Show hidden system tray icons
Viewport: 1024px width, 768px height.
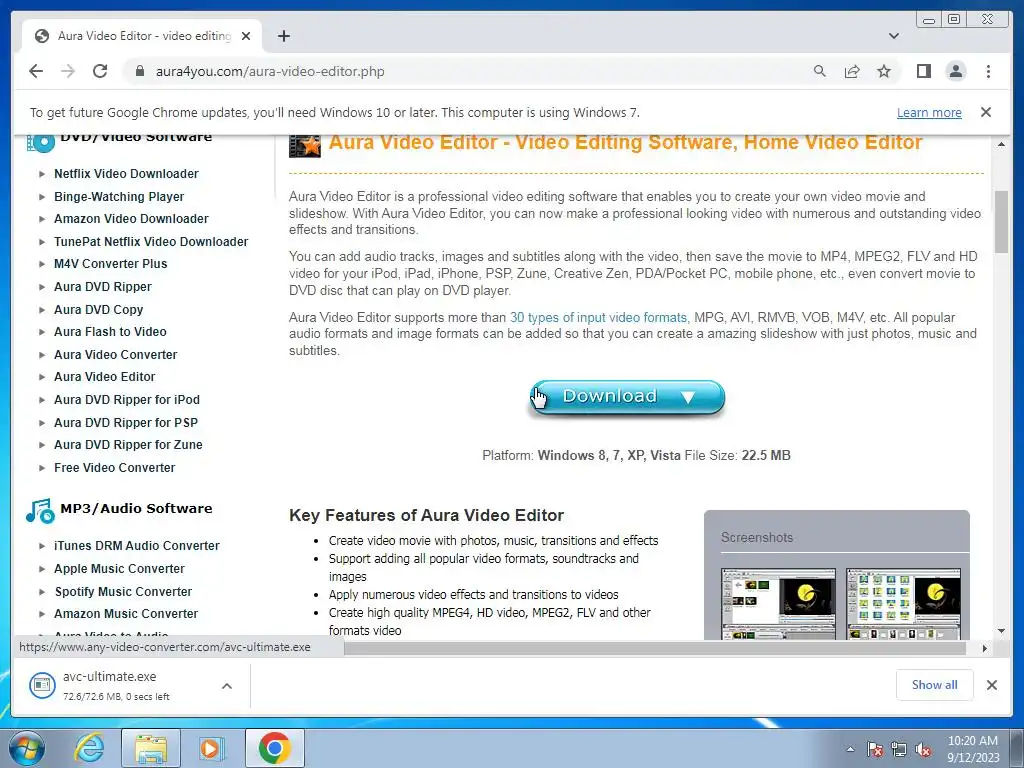pyautogui.click(x=850, y=750)
